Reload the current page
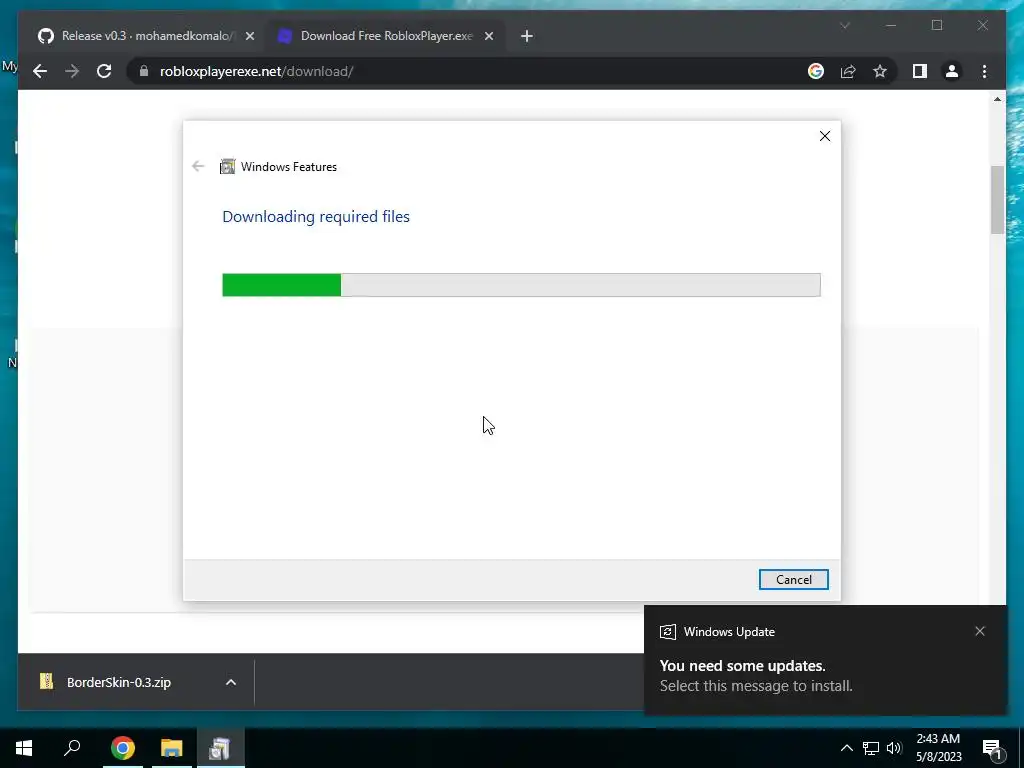The image size is (1024, 768). click(x=104, y=71)
